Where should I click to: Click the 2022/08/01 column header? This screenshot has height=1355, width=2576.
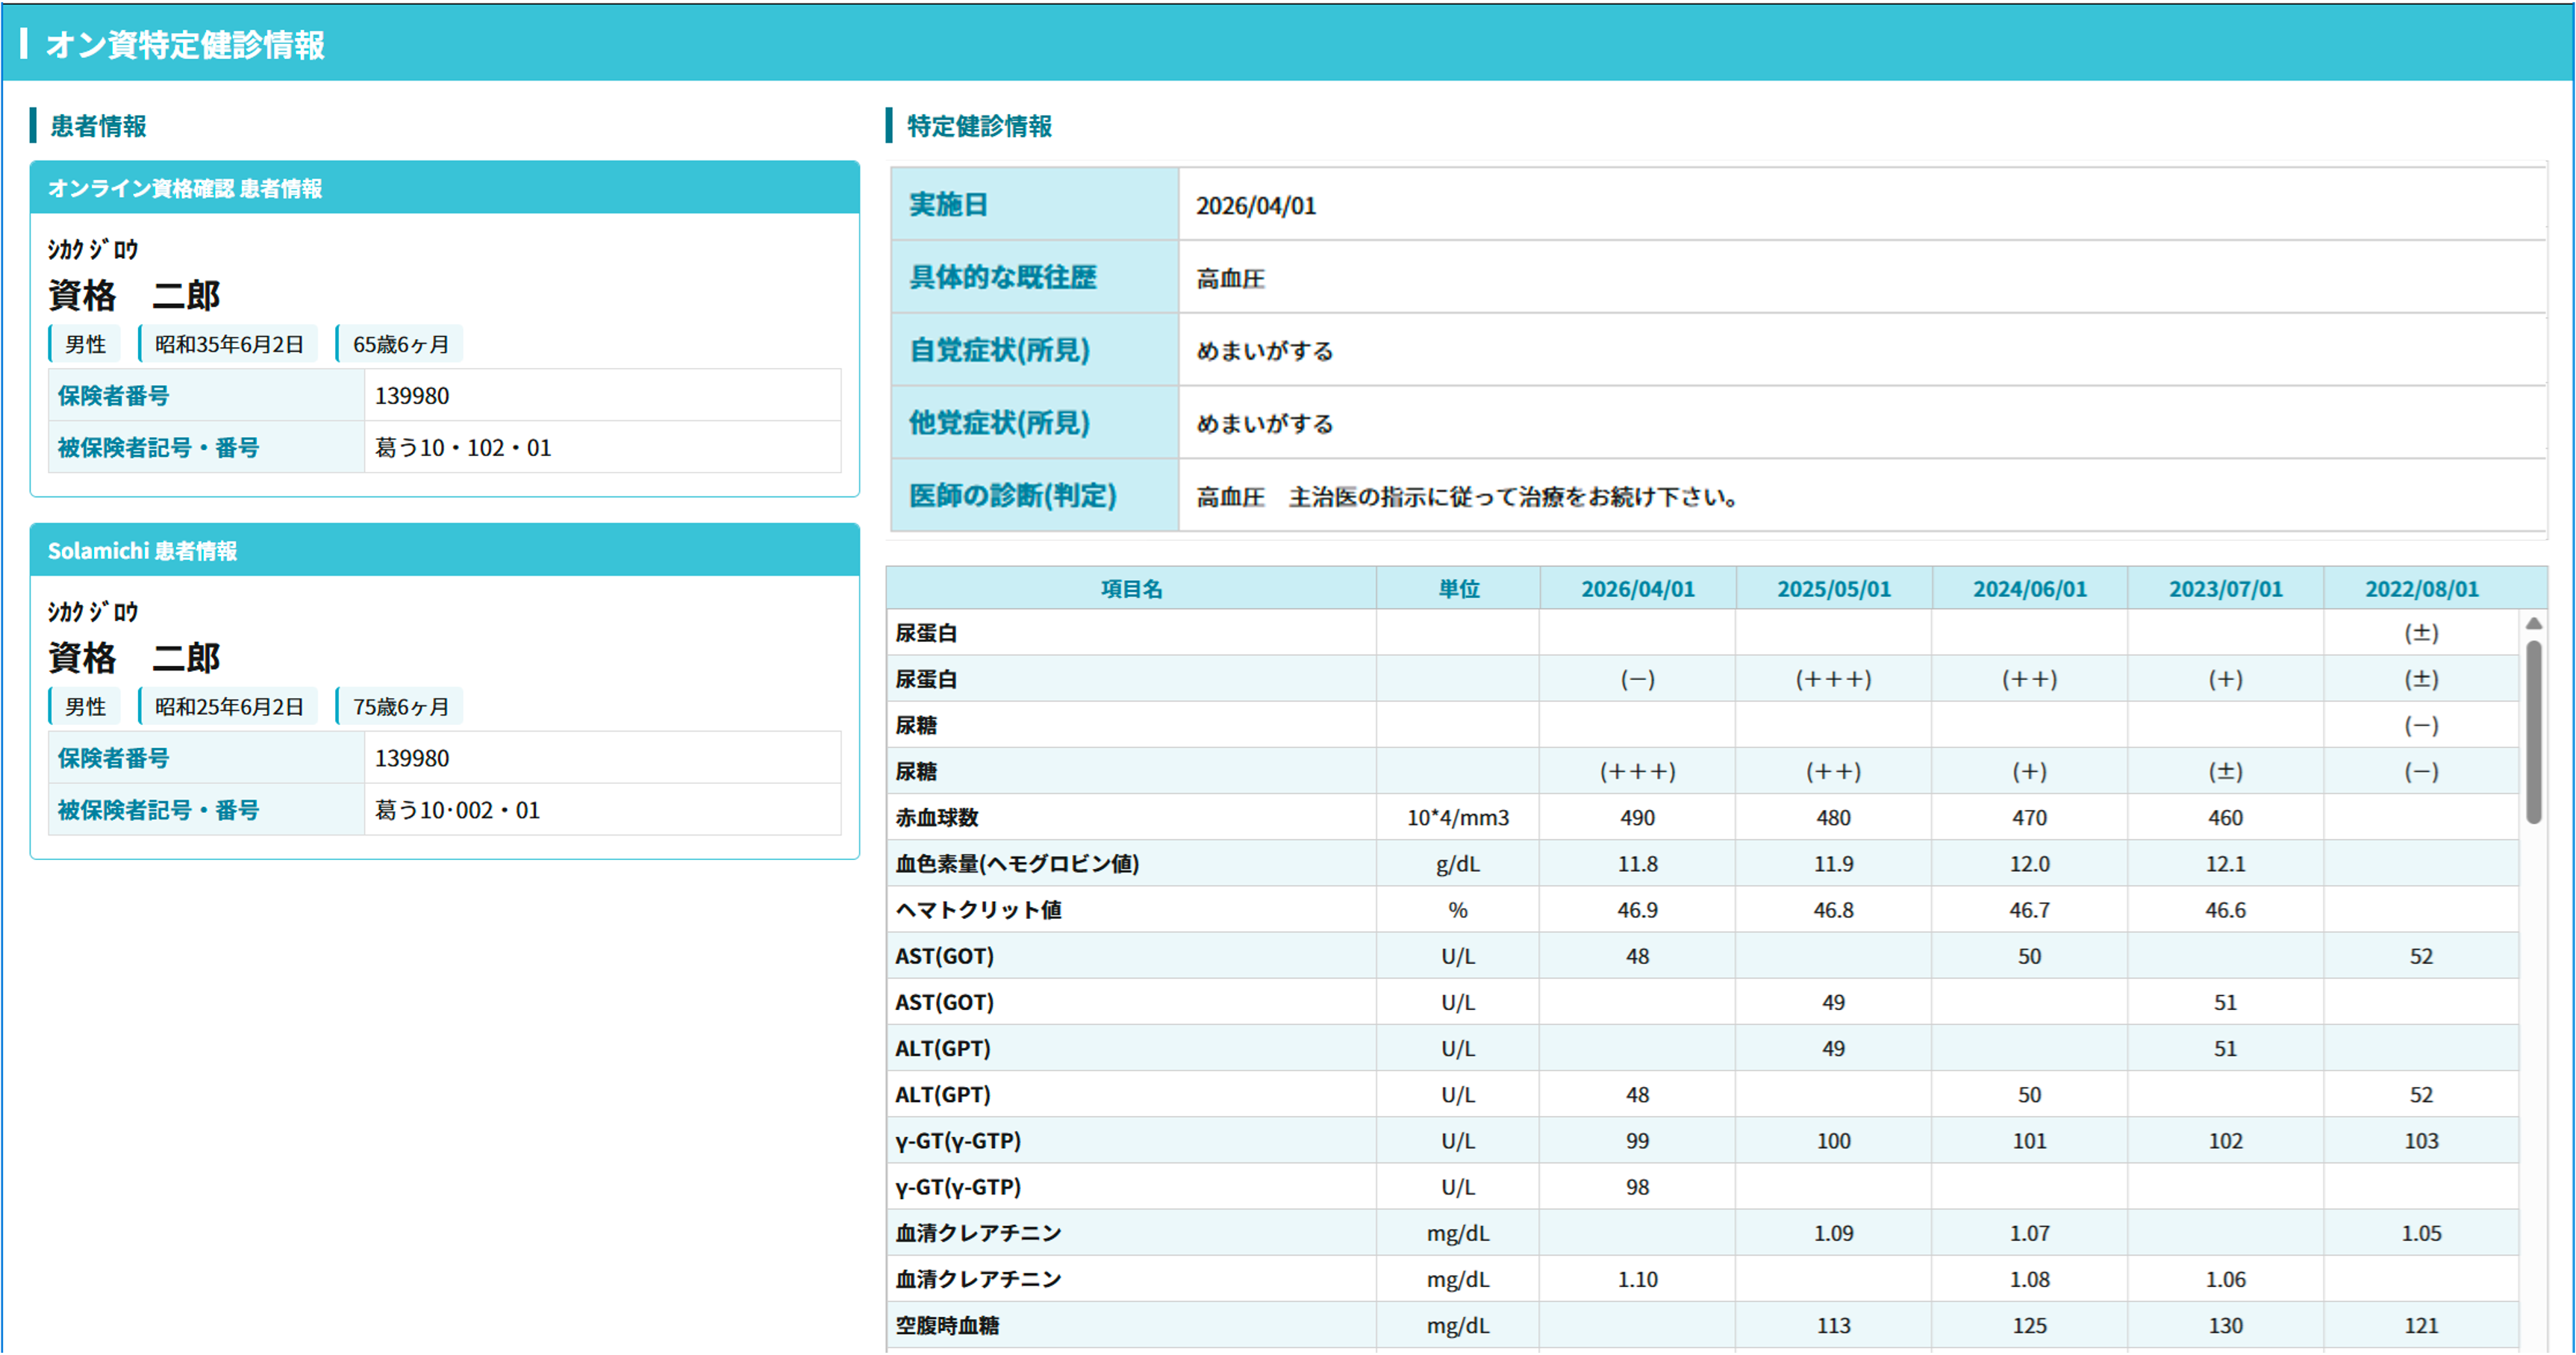click(2421, 589)
